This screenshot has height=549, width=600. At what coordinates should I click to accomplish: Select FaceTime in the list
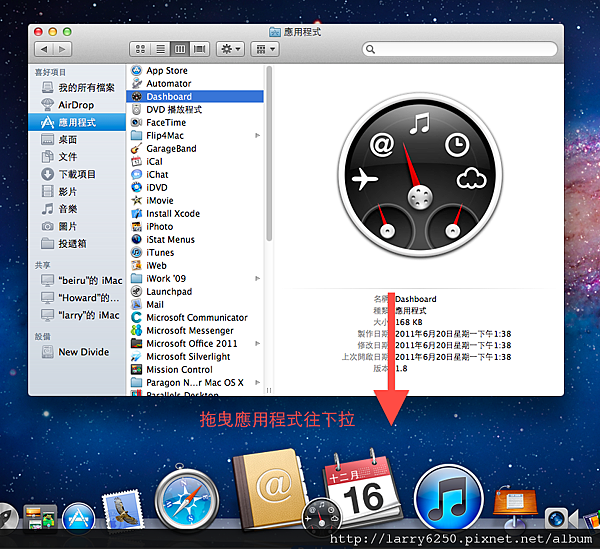pyautogui.click(x=195, y=122)
